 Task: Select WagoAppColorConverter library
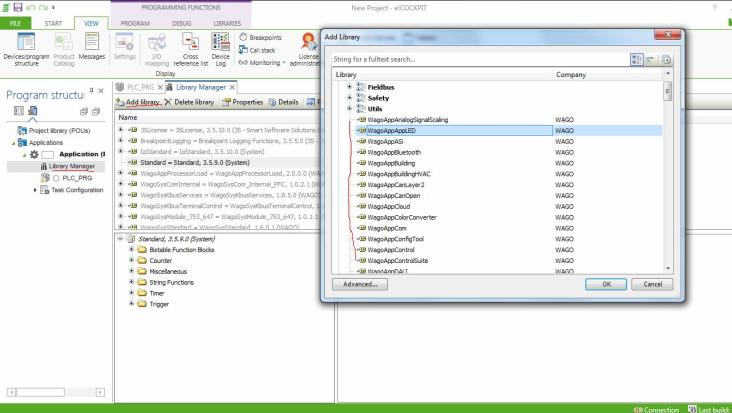(x=402, y=217)
